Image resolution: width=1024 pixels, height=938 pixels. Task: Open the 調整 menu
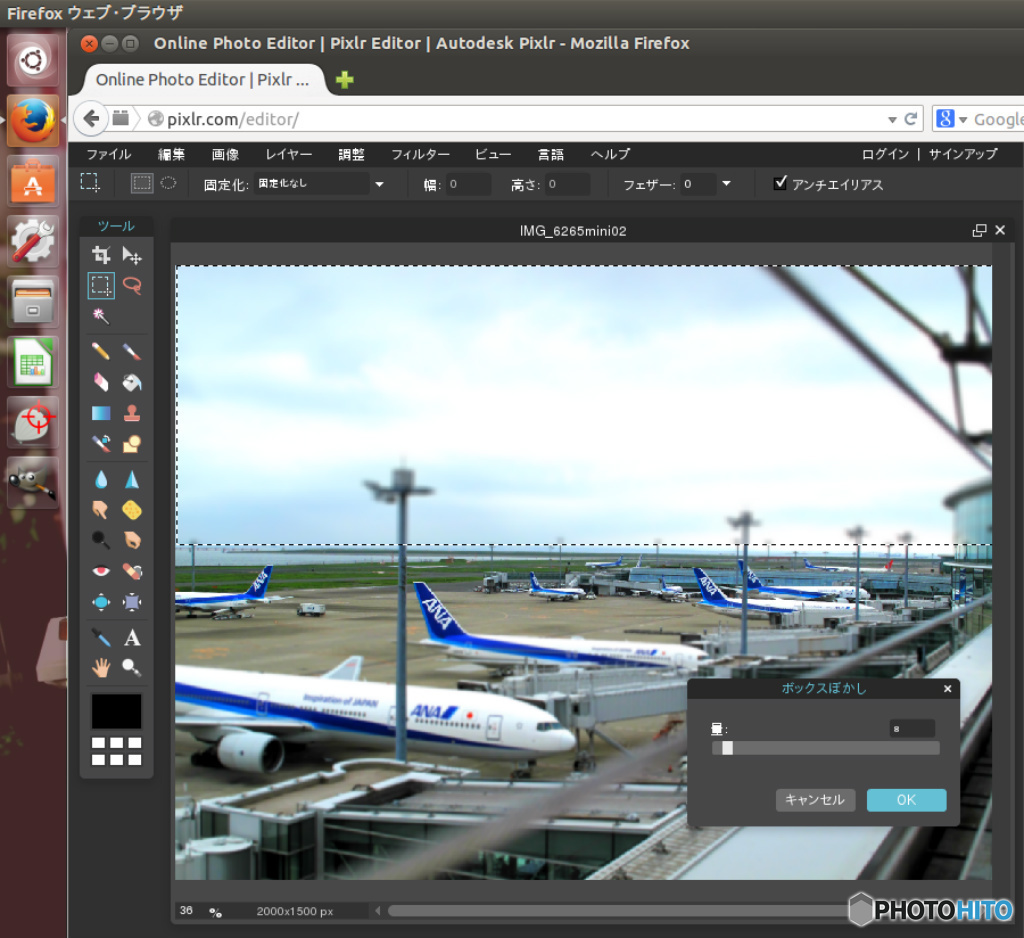[x=351, y=154]
